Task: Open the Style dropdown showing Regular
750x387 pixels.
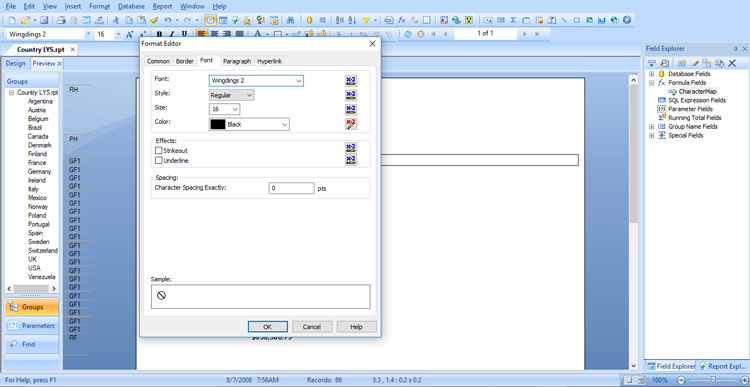Action: coord(232,95)
